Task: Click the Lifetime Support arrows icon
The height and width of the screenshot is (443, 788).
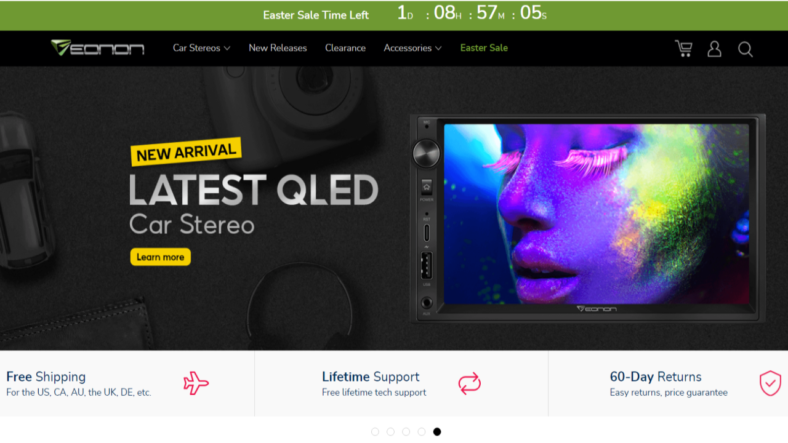Action: (469, 383)
